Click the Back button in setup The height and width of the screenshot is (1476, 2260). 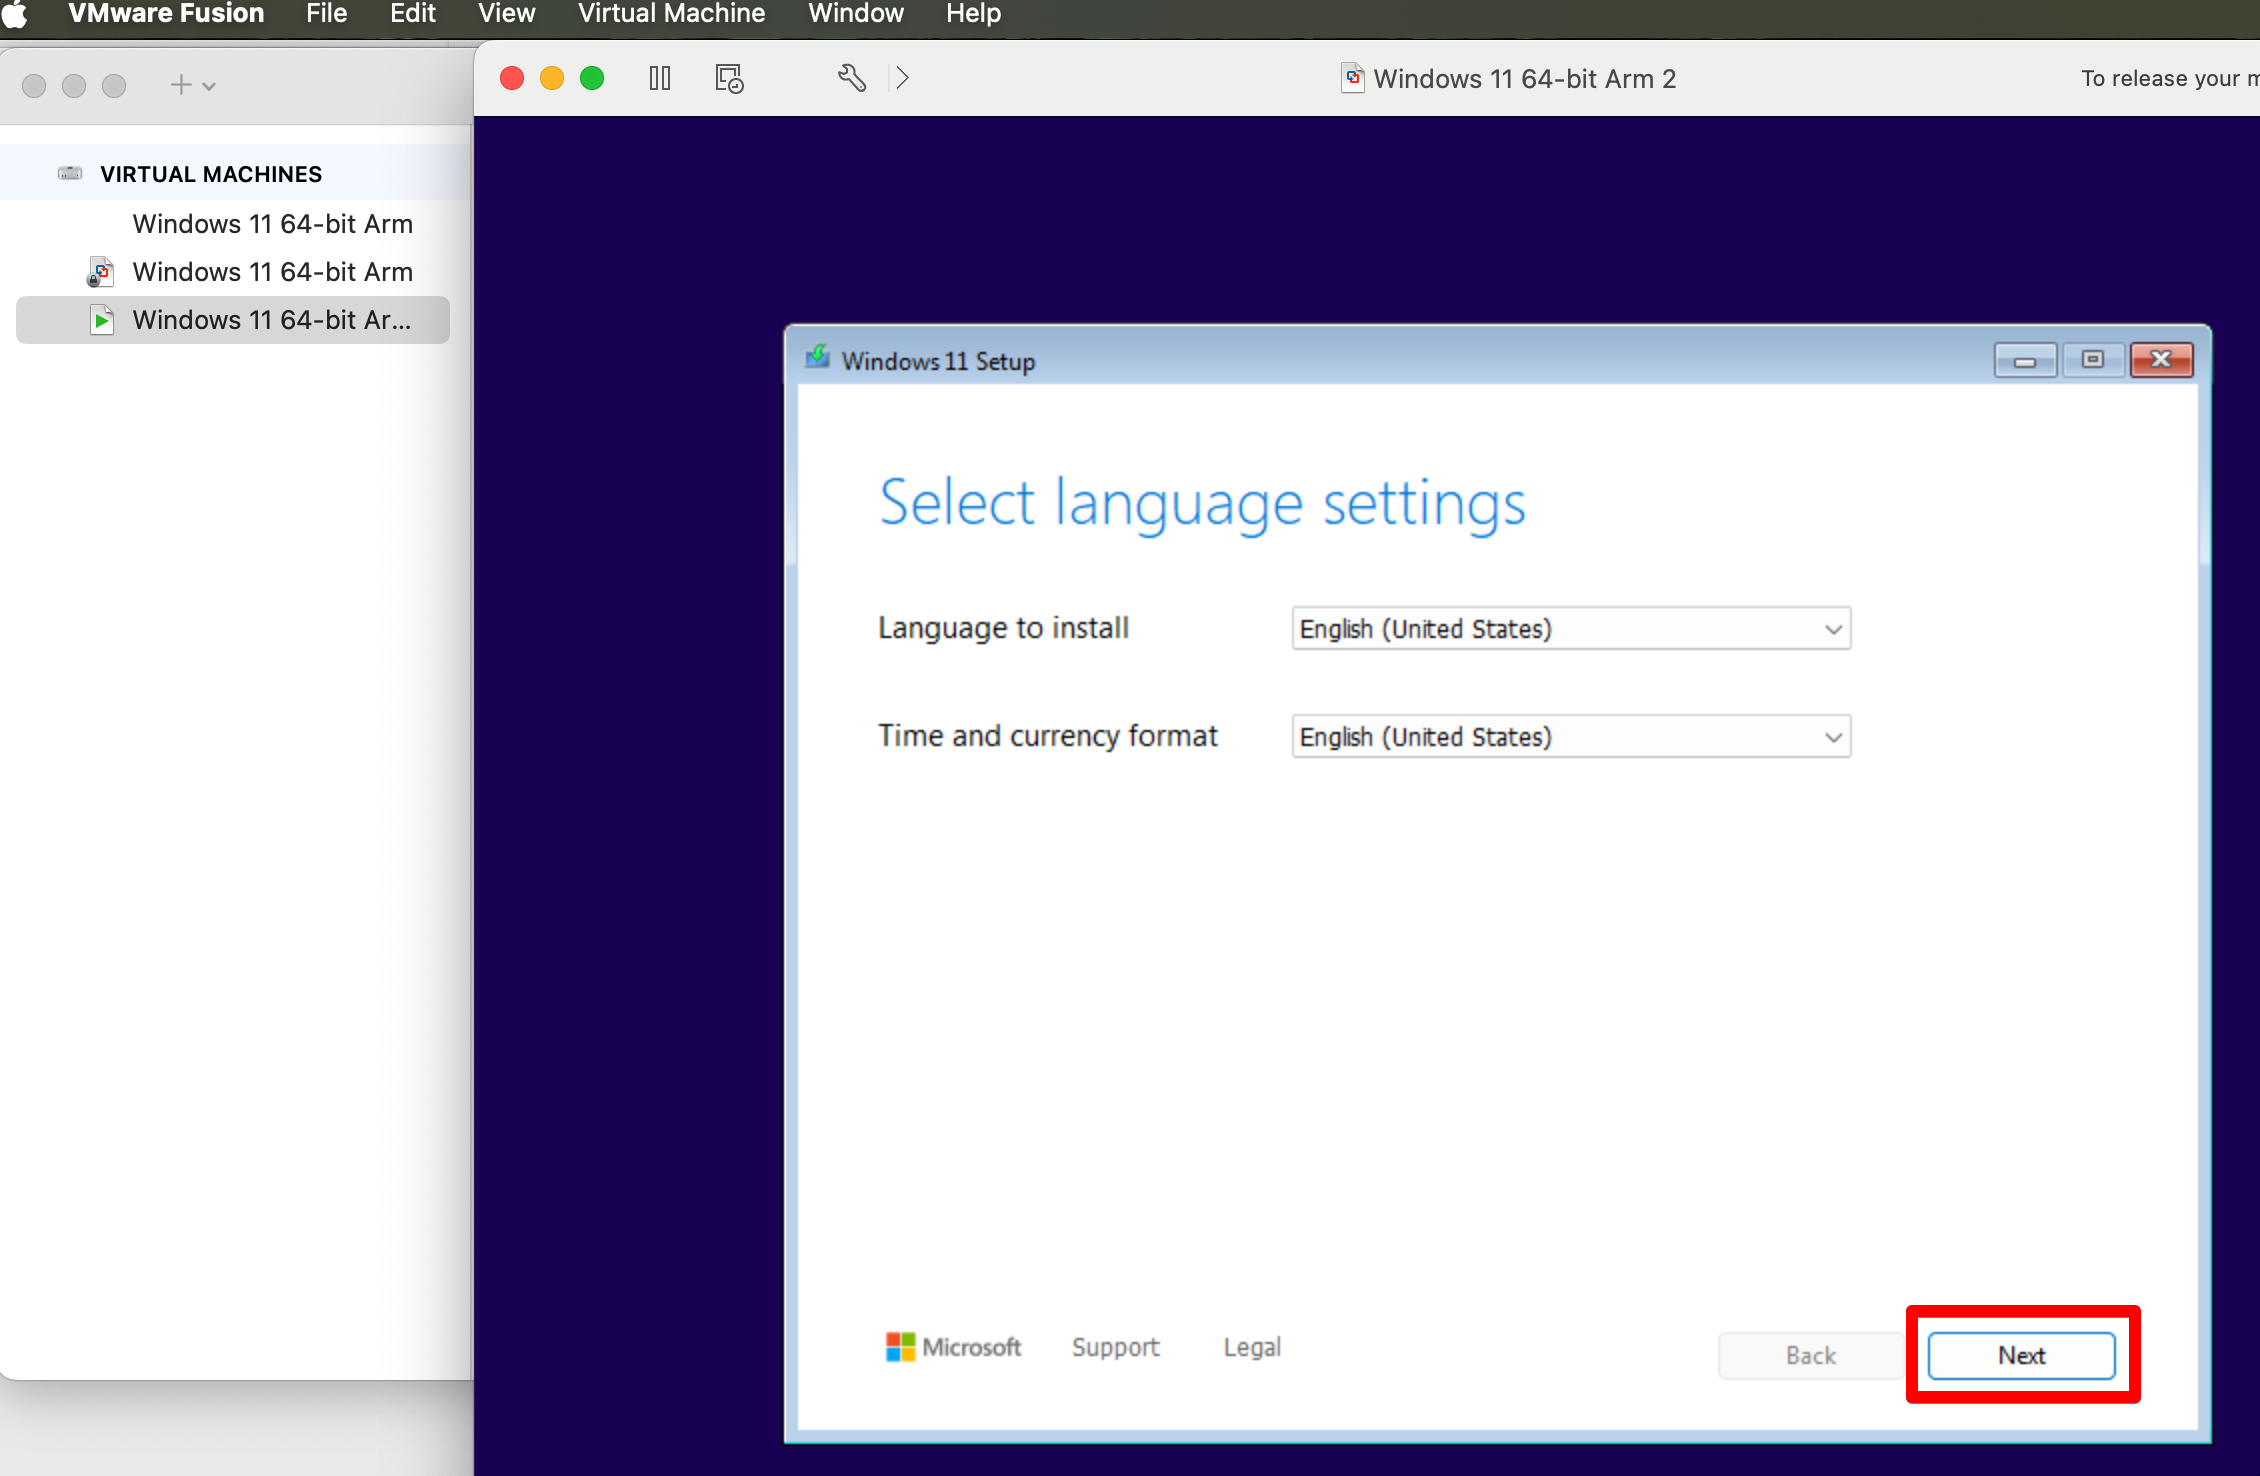click(x=1810, y=1356)
